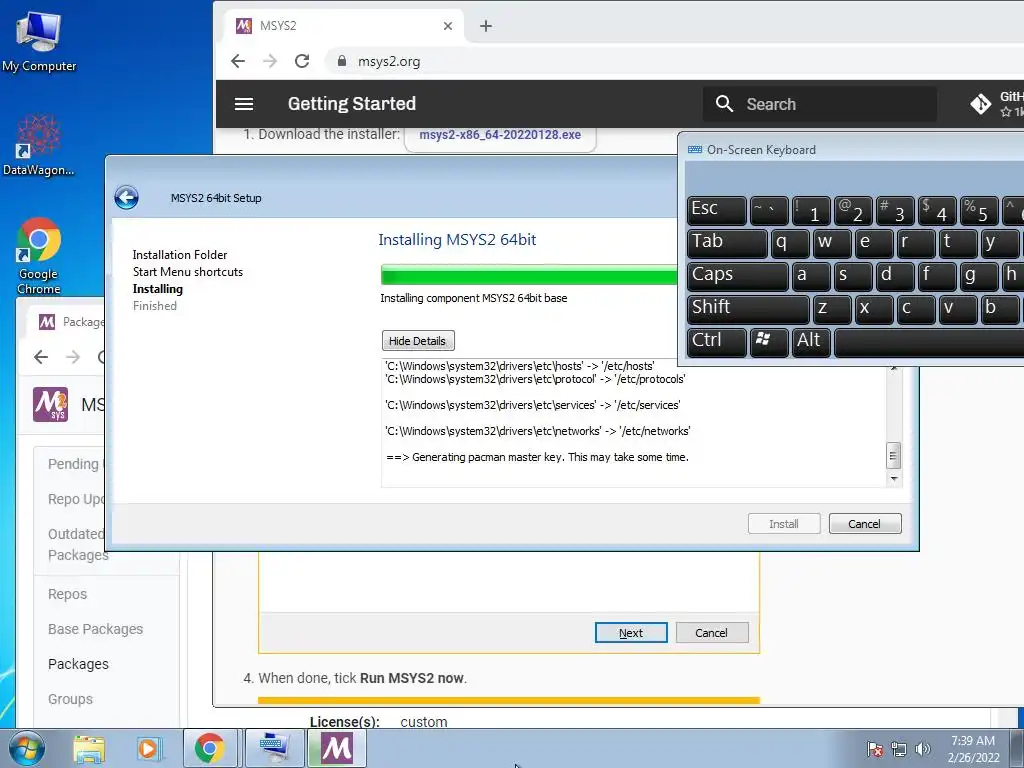1024x768 pixels.
Task: Click the back arrow in MSYS2 Setup
Action: 127,197
